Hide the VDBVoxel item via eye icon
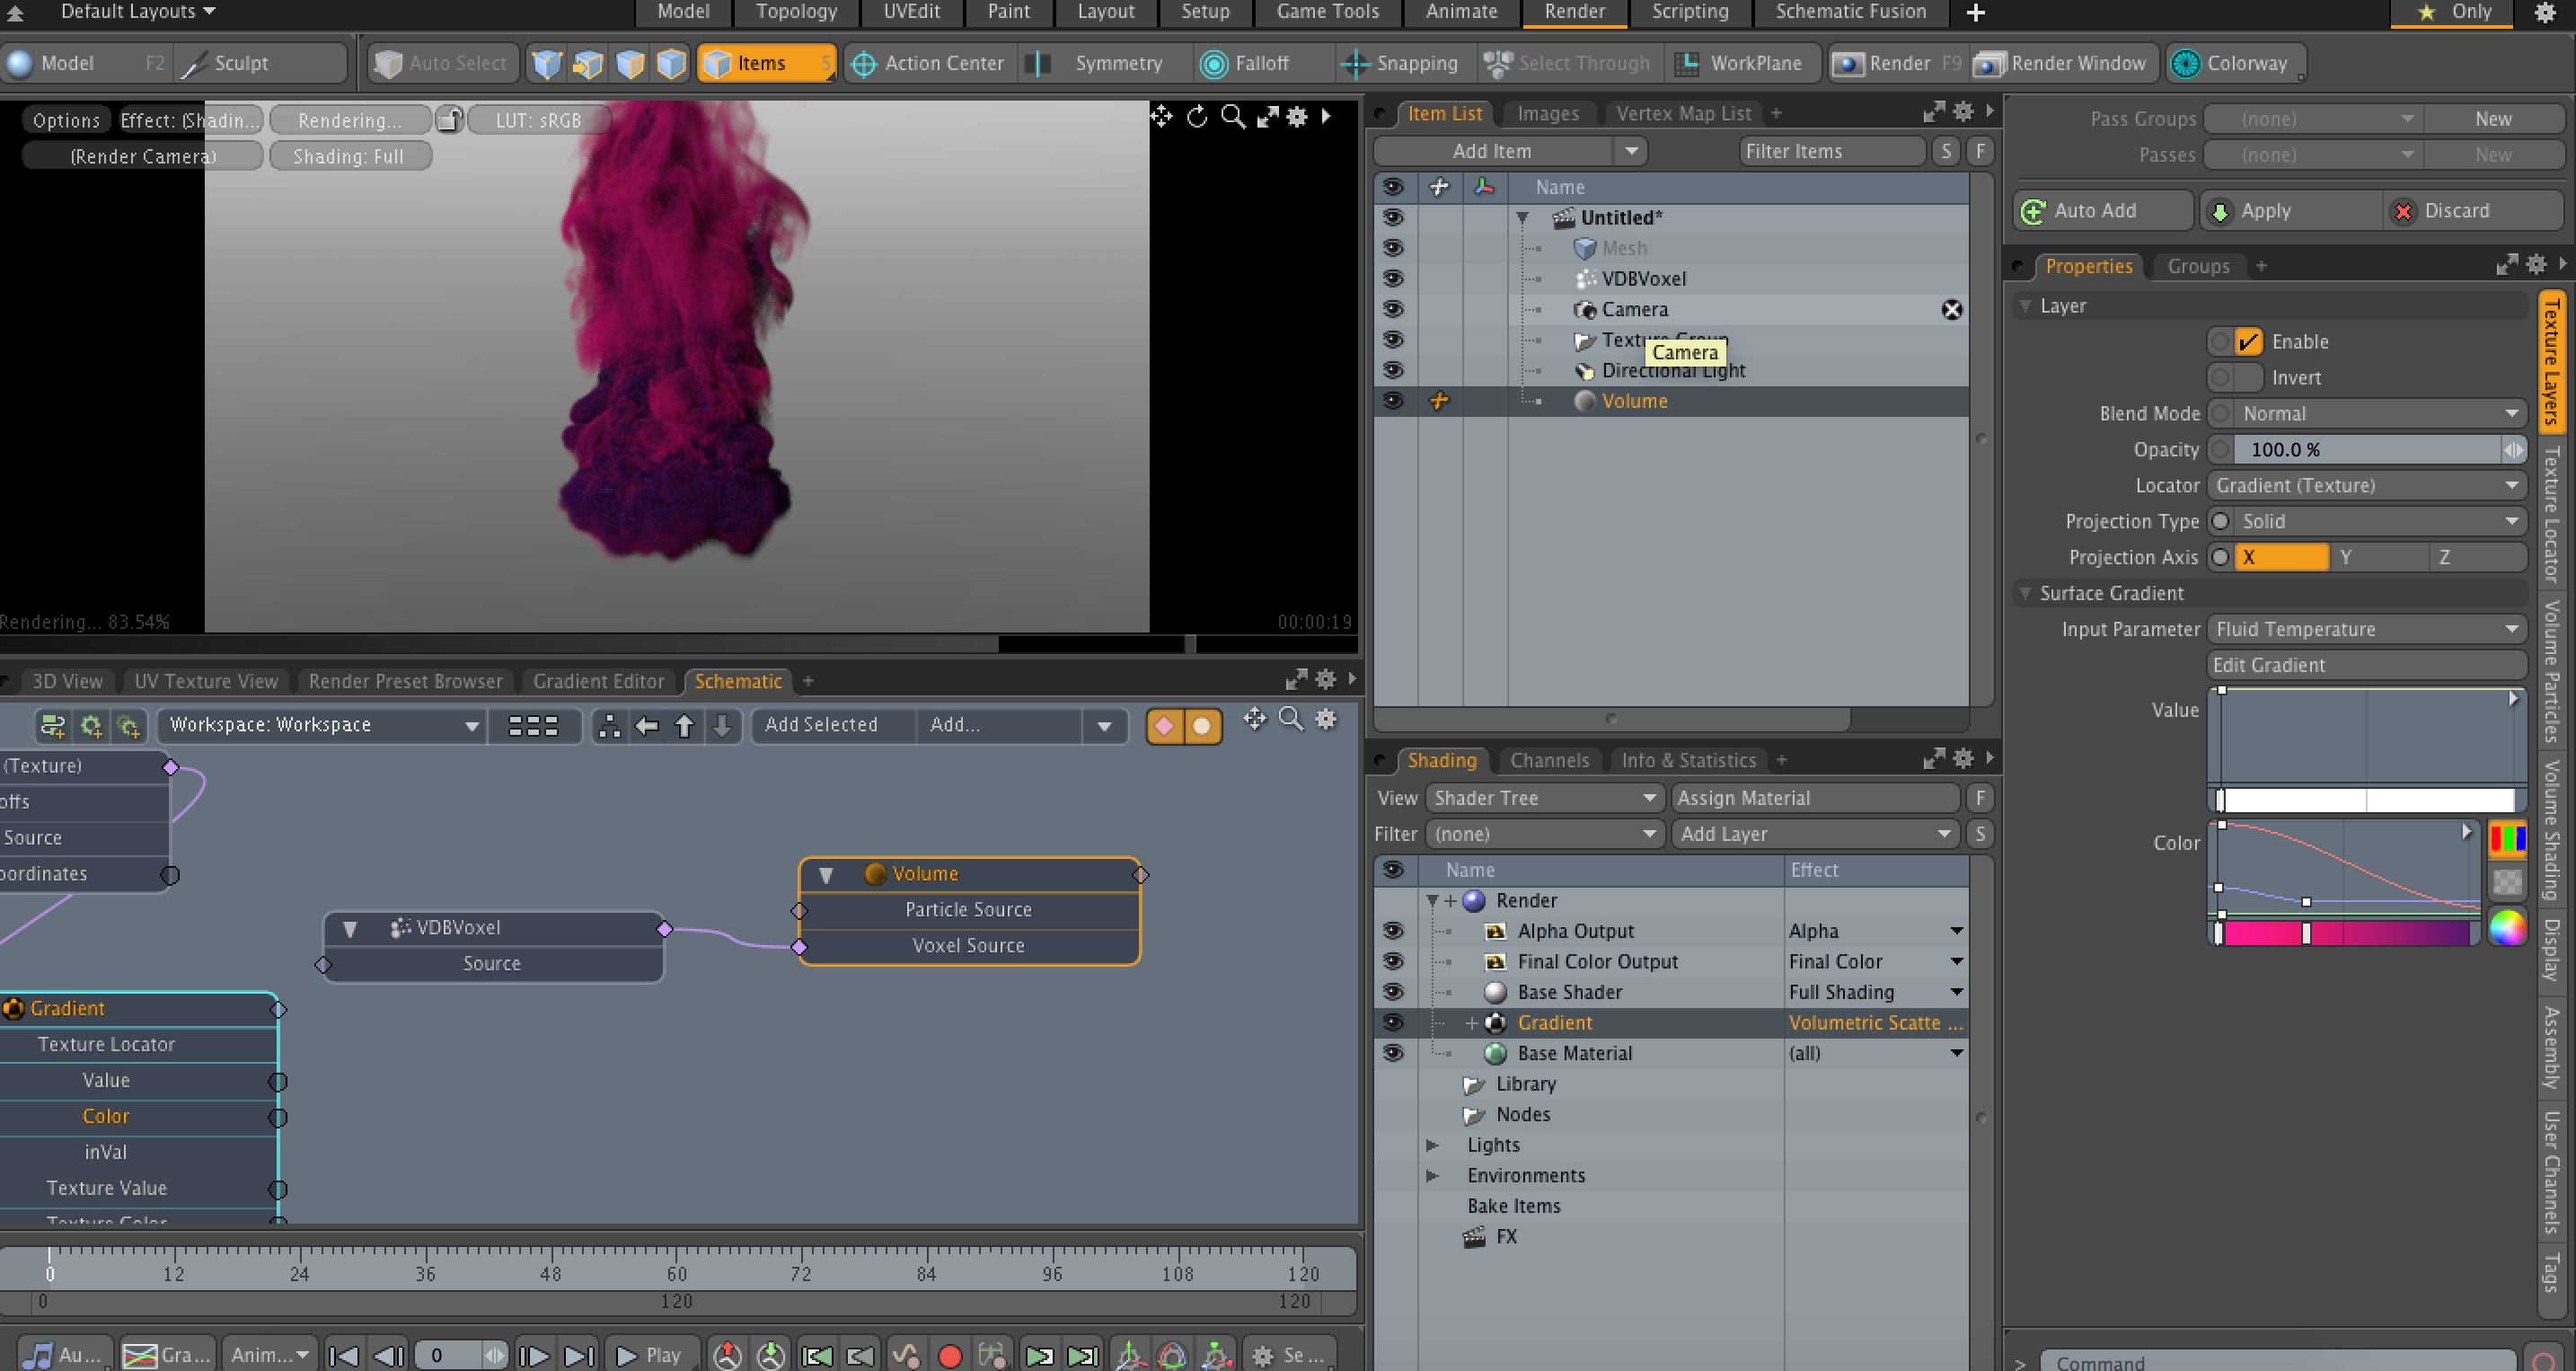The height and width of the screenshot is (1371, 2576). pyautogui.click(x=1393, y=278)
